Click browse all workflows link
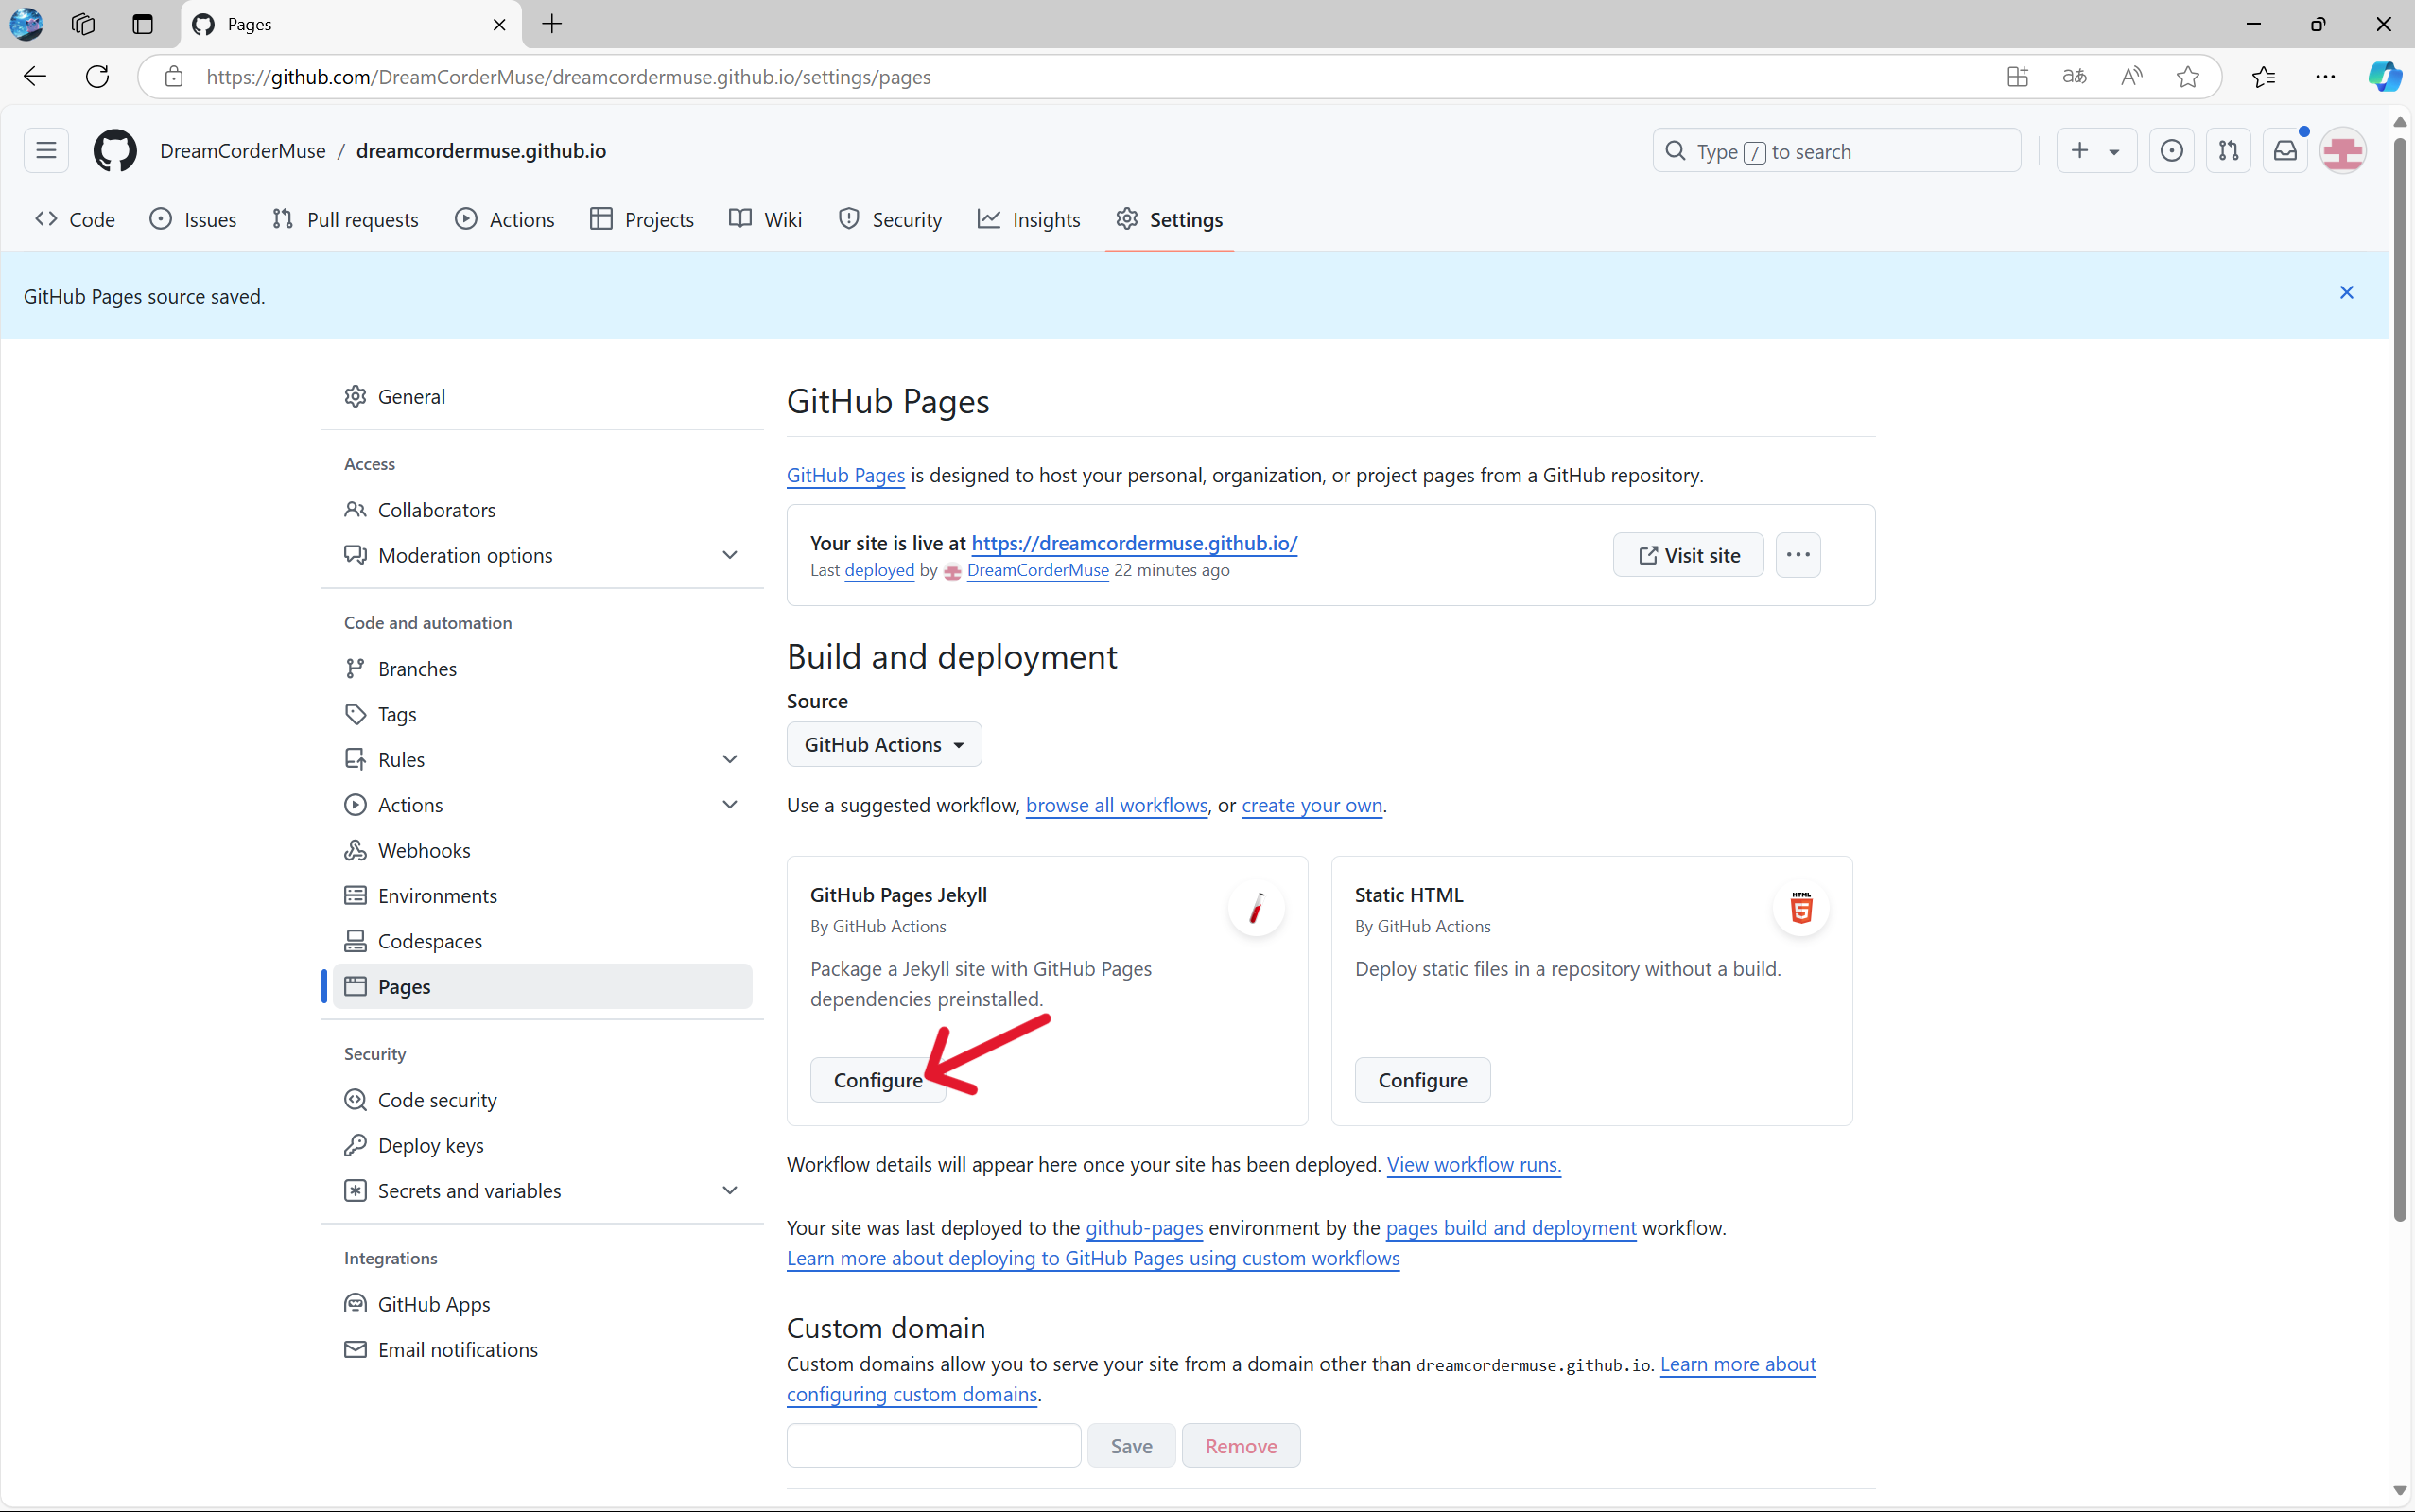Viewport: 2415px width, 1512px height. point(1116,805)
